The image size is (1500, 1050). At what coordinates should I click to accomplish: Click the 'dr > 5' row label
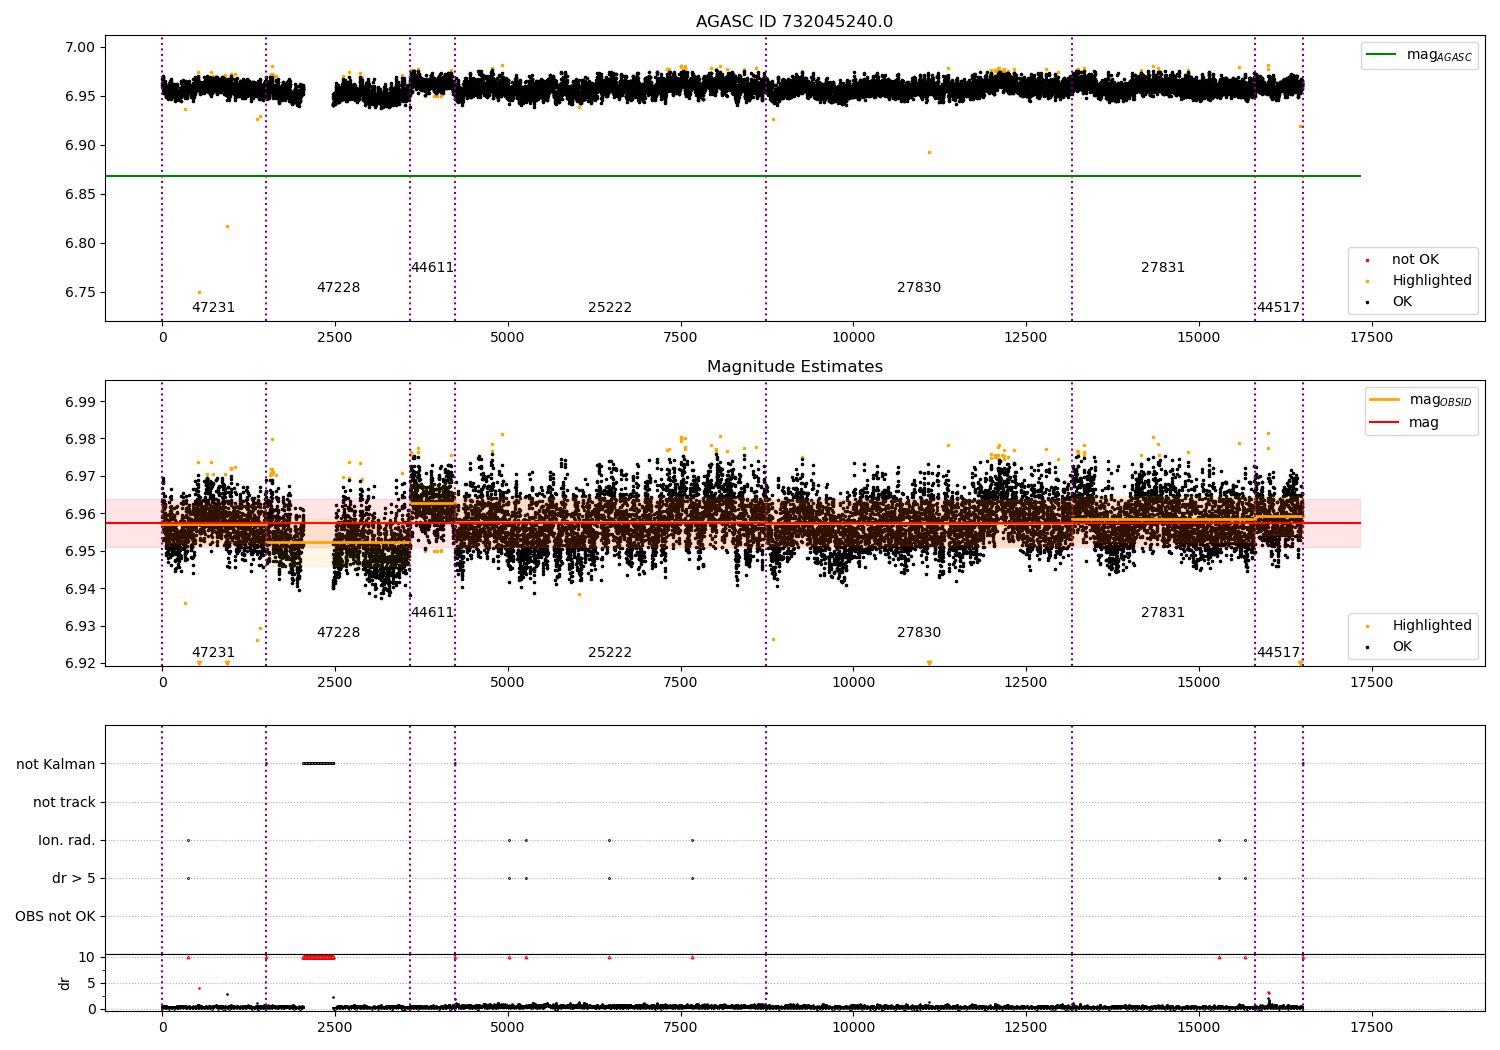(74, 879)
